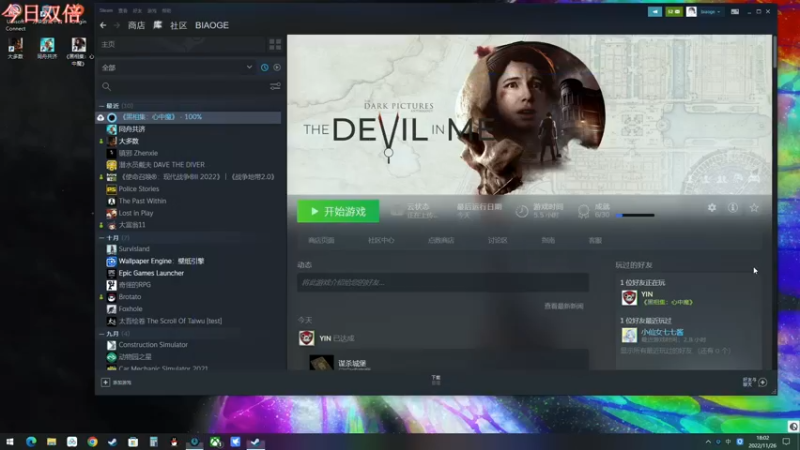Toggle sort by recent activity clock icon
The height and width of the screenshot is (450, 800).
coord(264,67)
